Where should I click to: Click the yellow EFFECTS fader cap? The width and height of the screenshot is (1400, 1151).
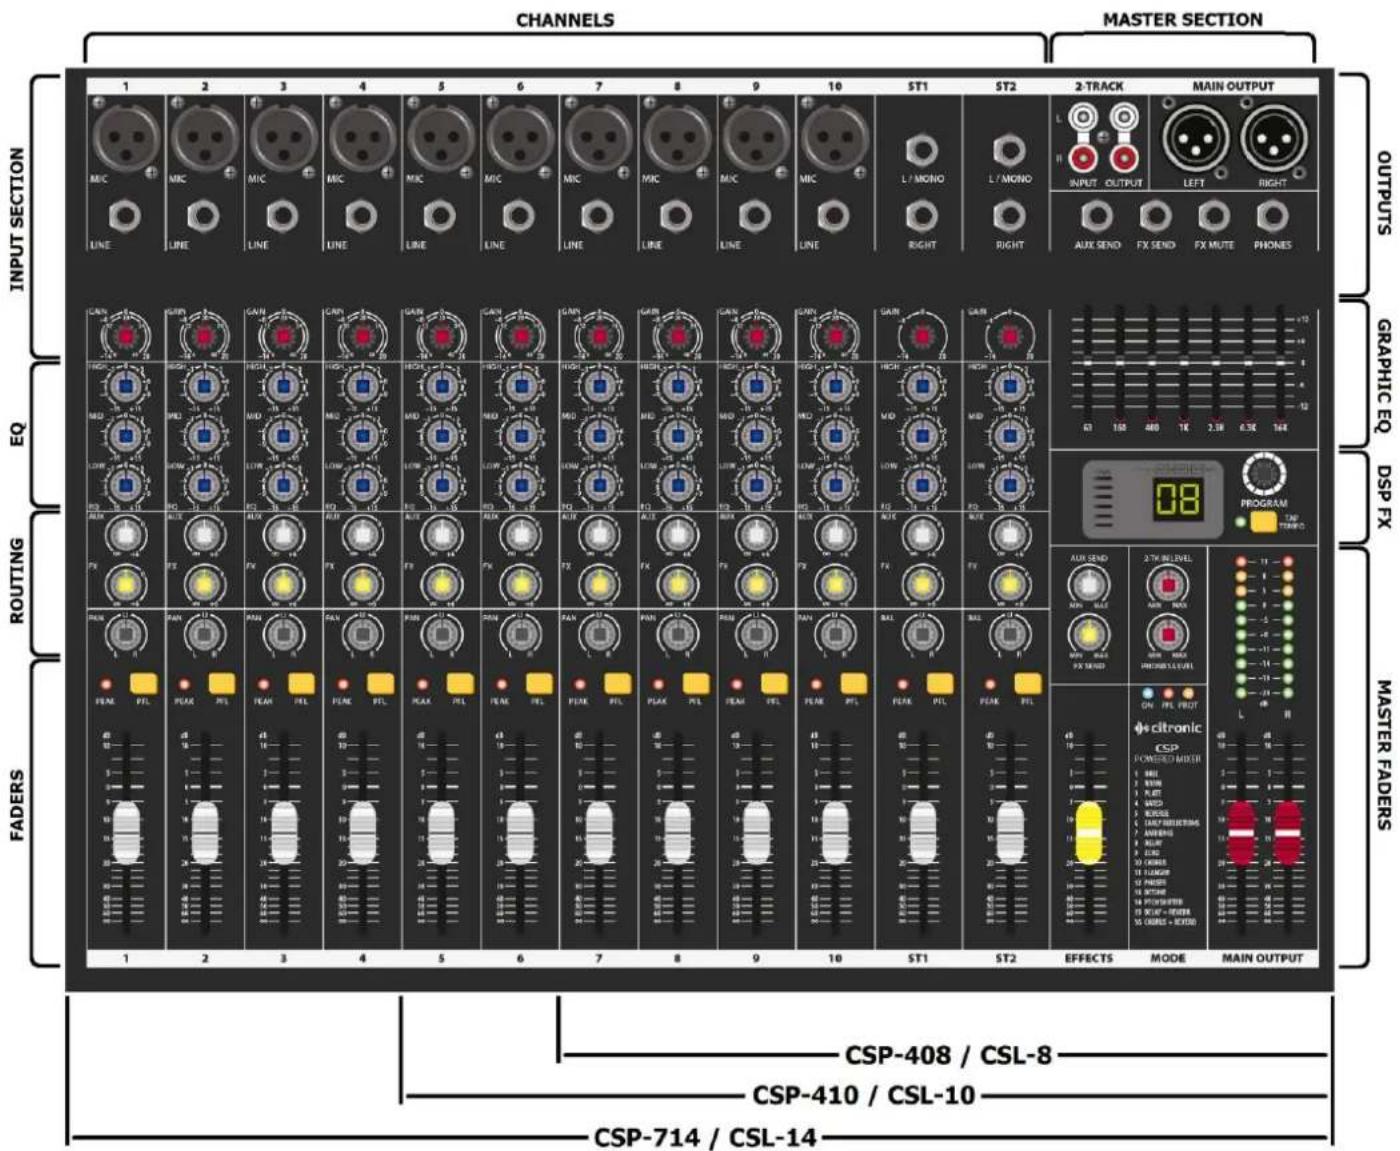tap(1088, 832)
